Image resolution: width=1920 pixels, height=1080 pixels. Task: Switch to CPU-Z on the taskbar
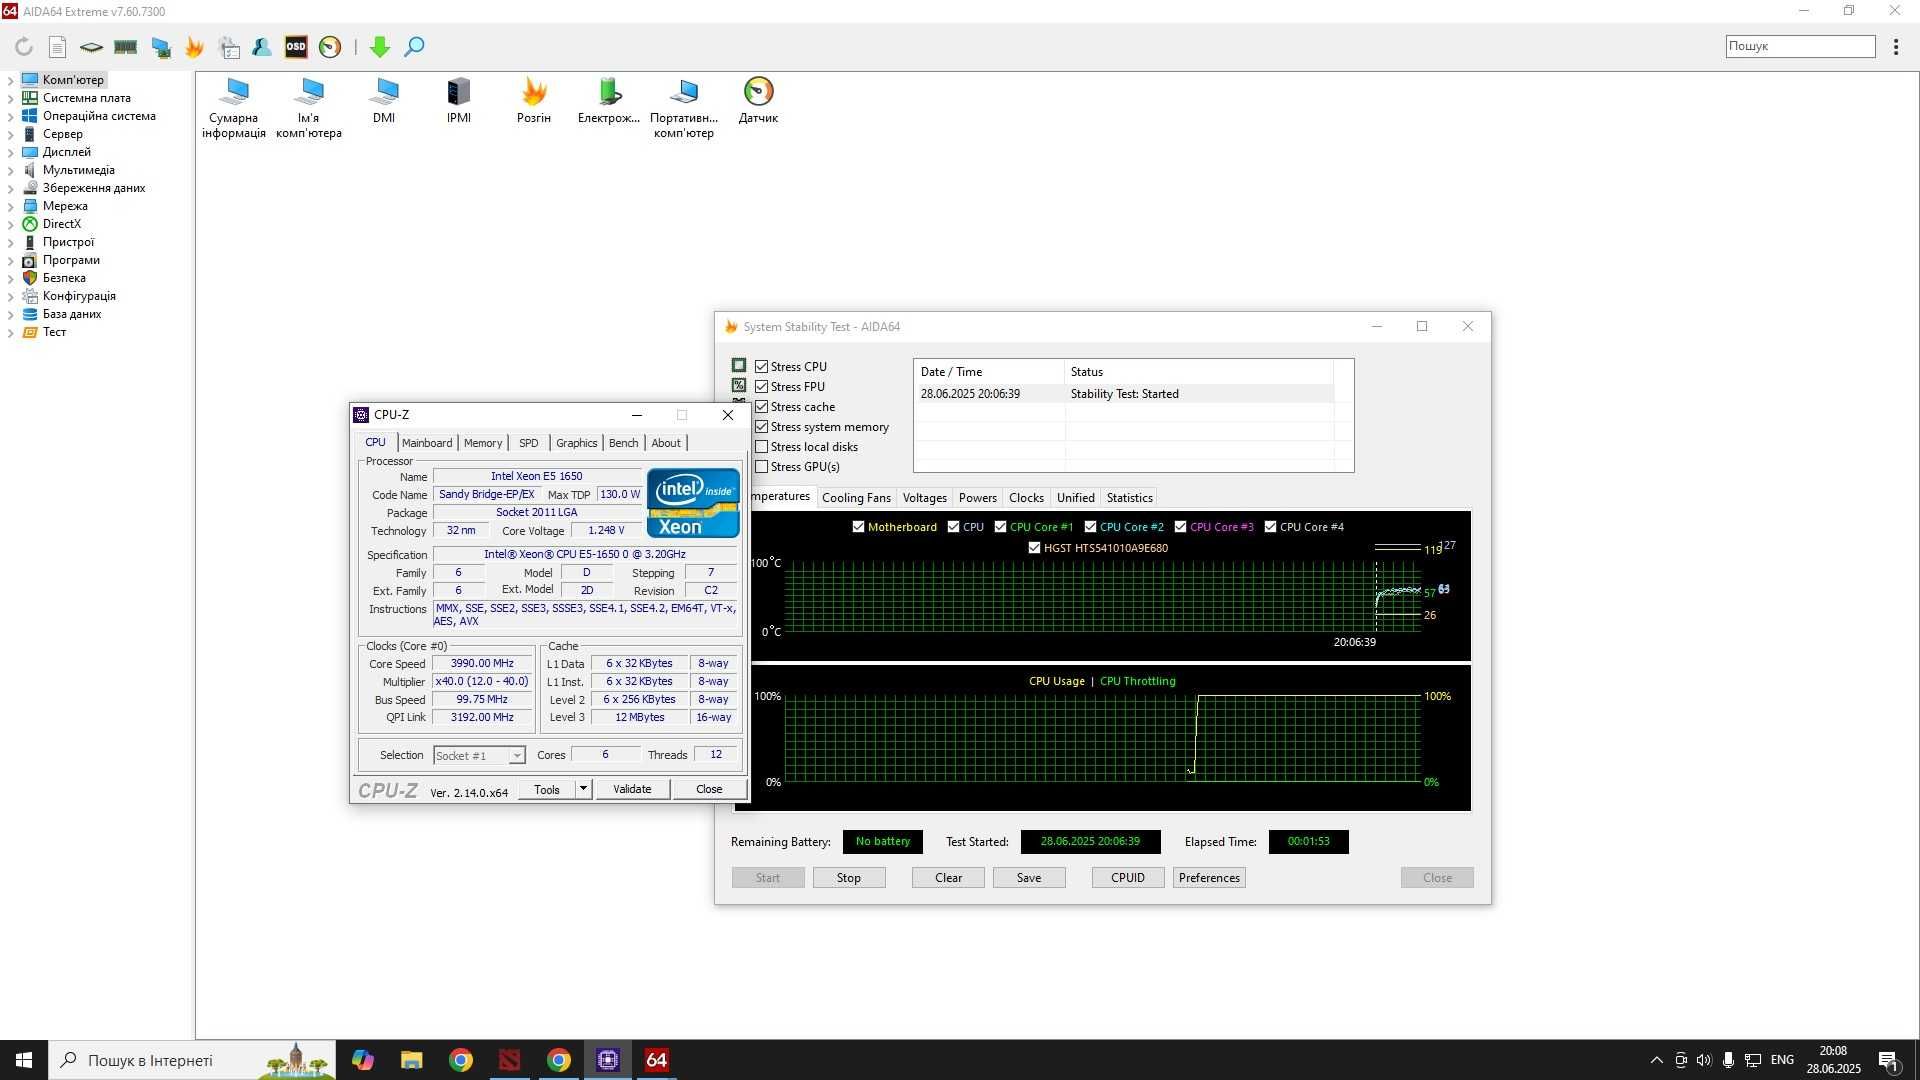(x=607, y=1060)
